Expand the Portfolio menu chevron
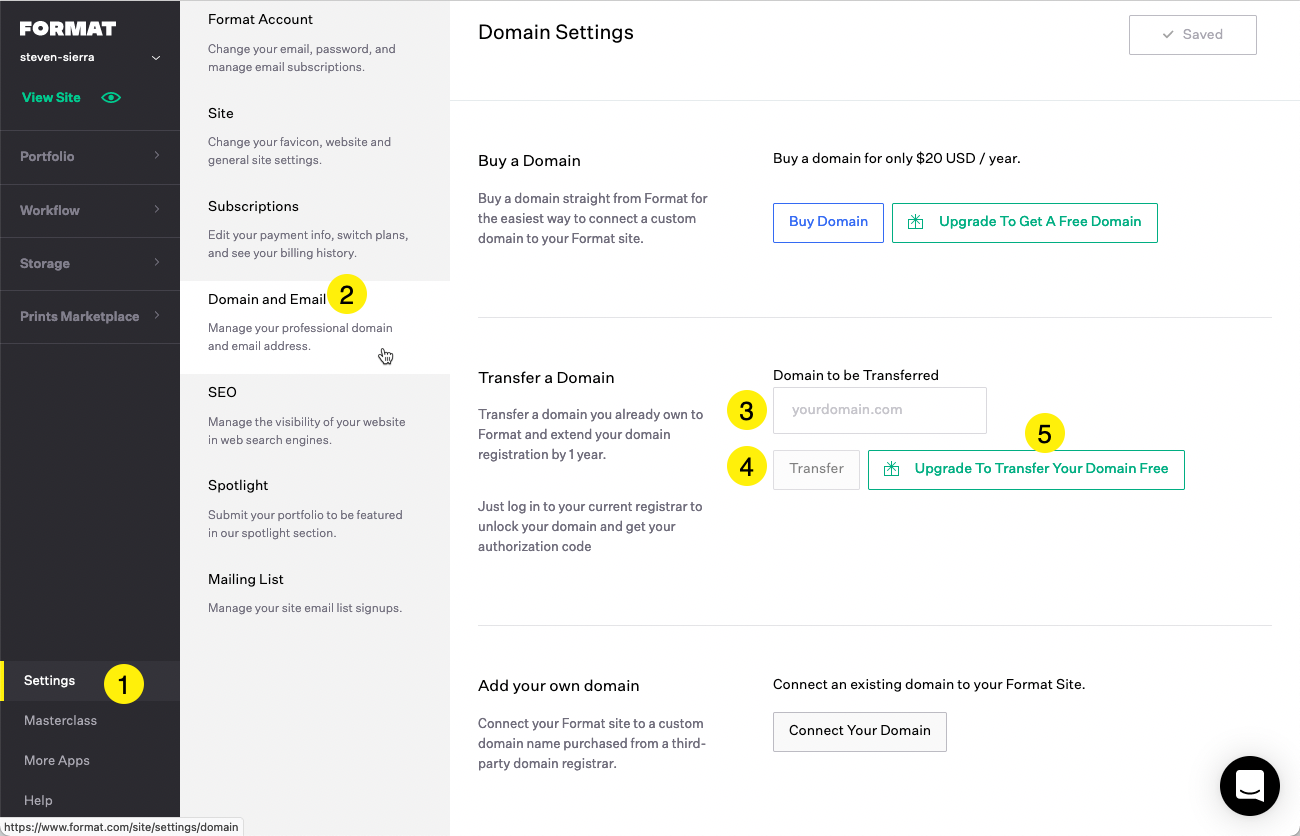Viewport: 1300px width, 836px height. point(157,156)
